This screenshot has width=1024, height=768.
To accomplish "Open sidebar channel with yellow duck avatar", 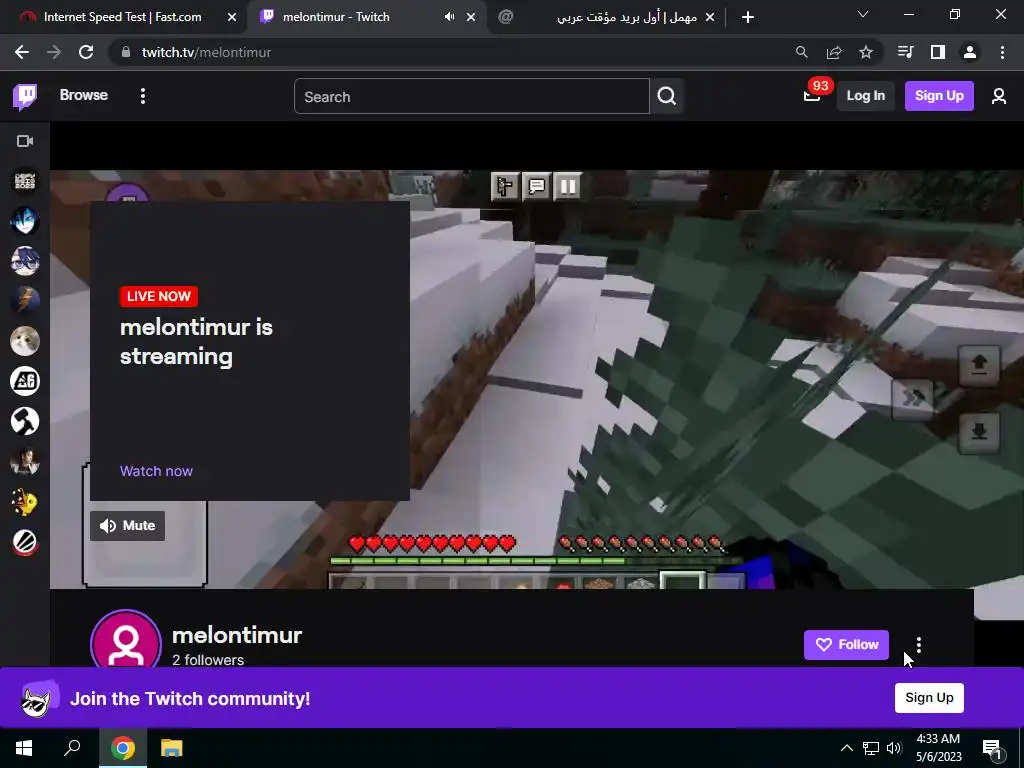I will coord(25,502).
